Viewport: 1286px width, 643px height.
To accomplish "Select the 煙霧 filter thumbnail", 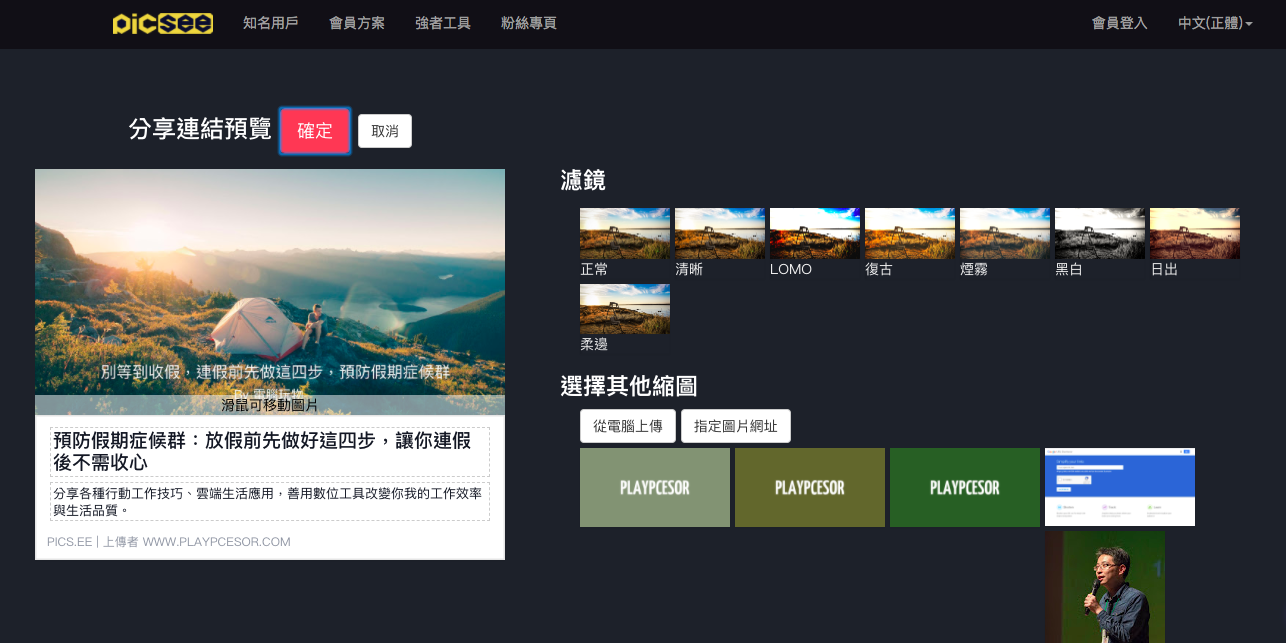I will [1005, 233].
